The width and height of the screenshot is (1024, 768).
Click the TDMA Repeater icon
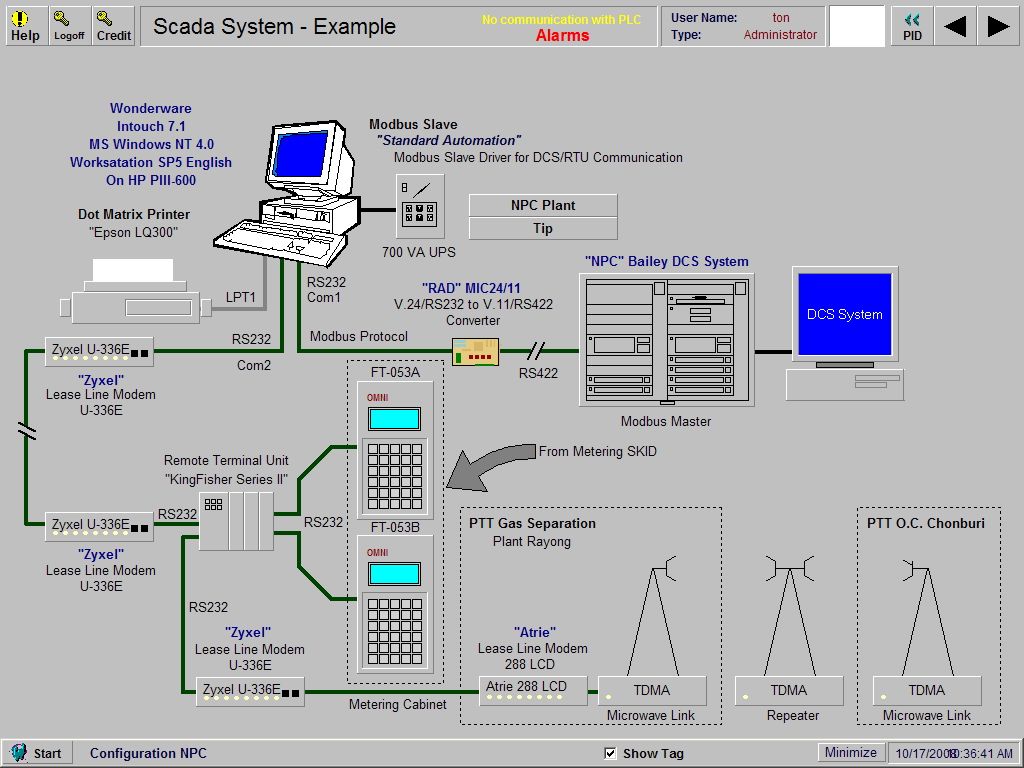coord(788,690)
